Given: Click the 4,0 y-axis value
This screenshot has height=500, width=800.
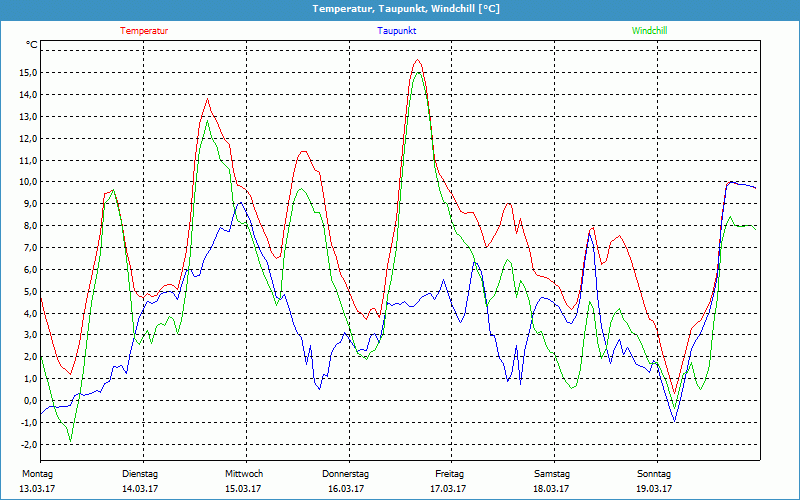Looking at the screenshot, I should coord(31,313).
